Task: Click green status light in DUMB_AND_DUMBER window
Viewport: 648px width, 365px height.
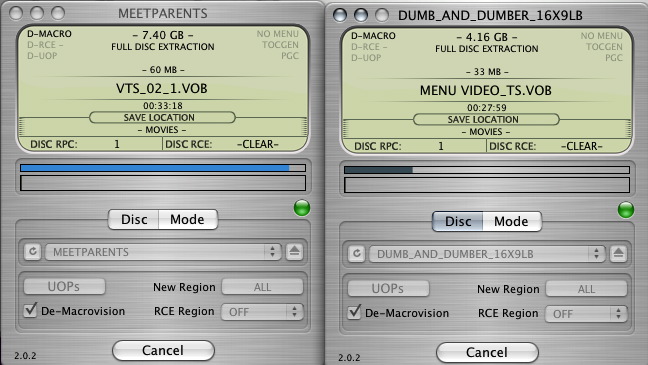Action: point(626,210)
